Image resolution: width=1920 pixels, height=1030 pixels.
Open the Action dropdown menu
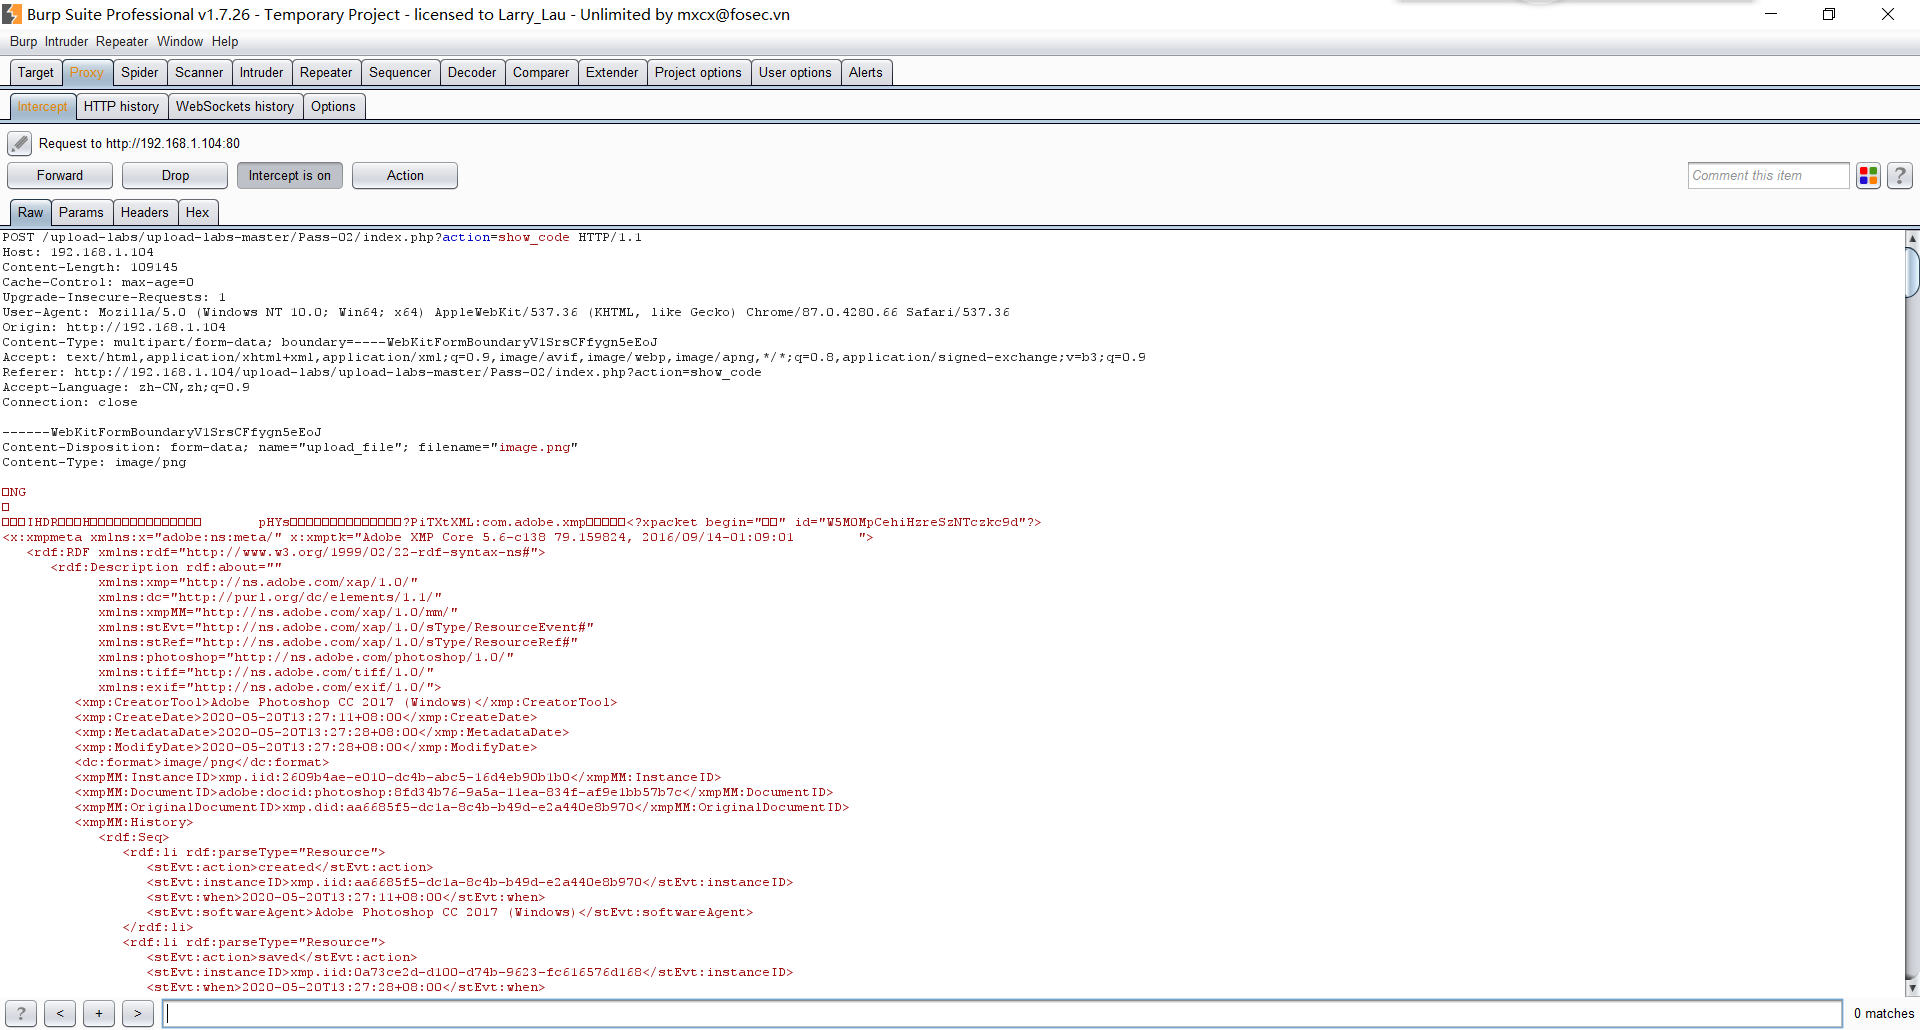point(404,176)
